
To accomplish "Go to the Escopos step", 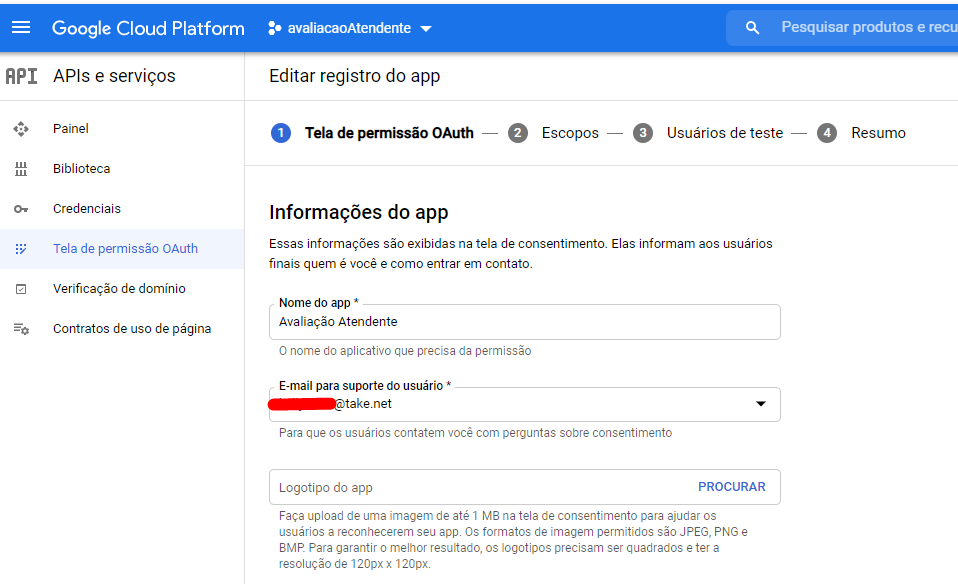I will 570,133.
